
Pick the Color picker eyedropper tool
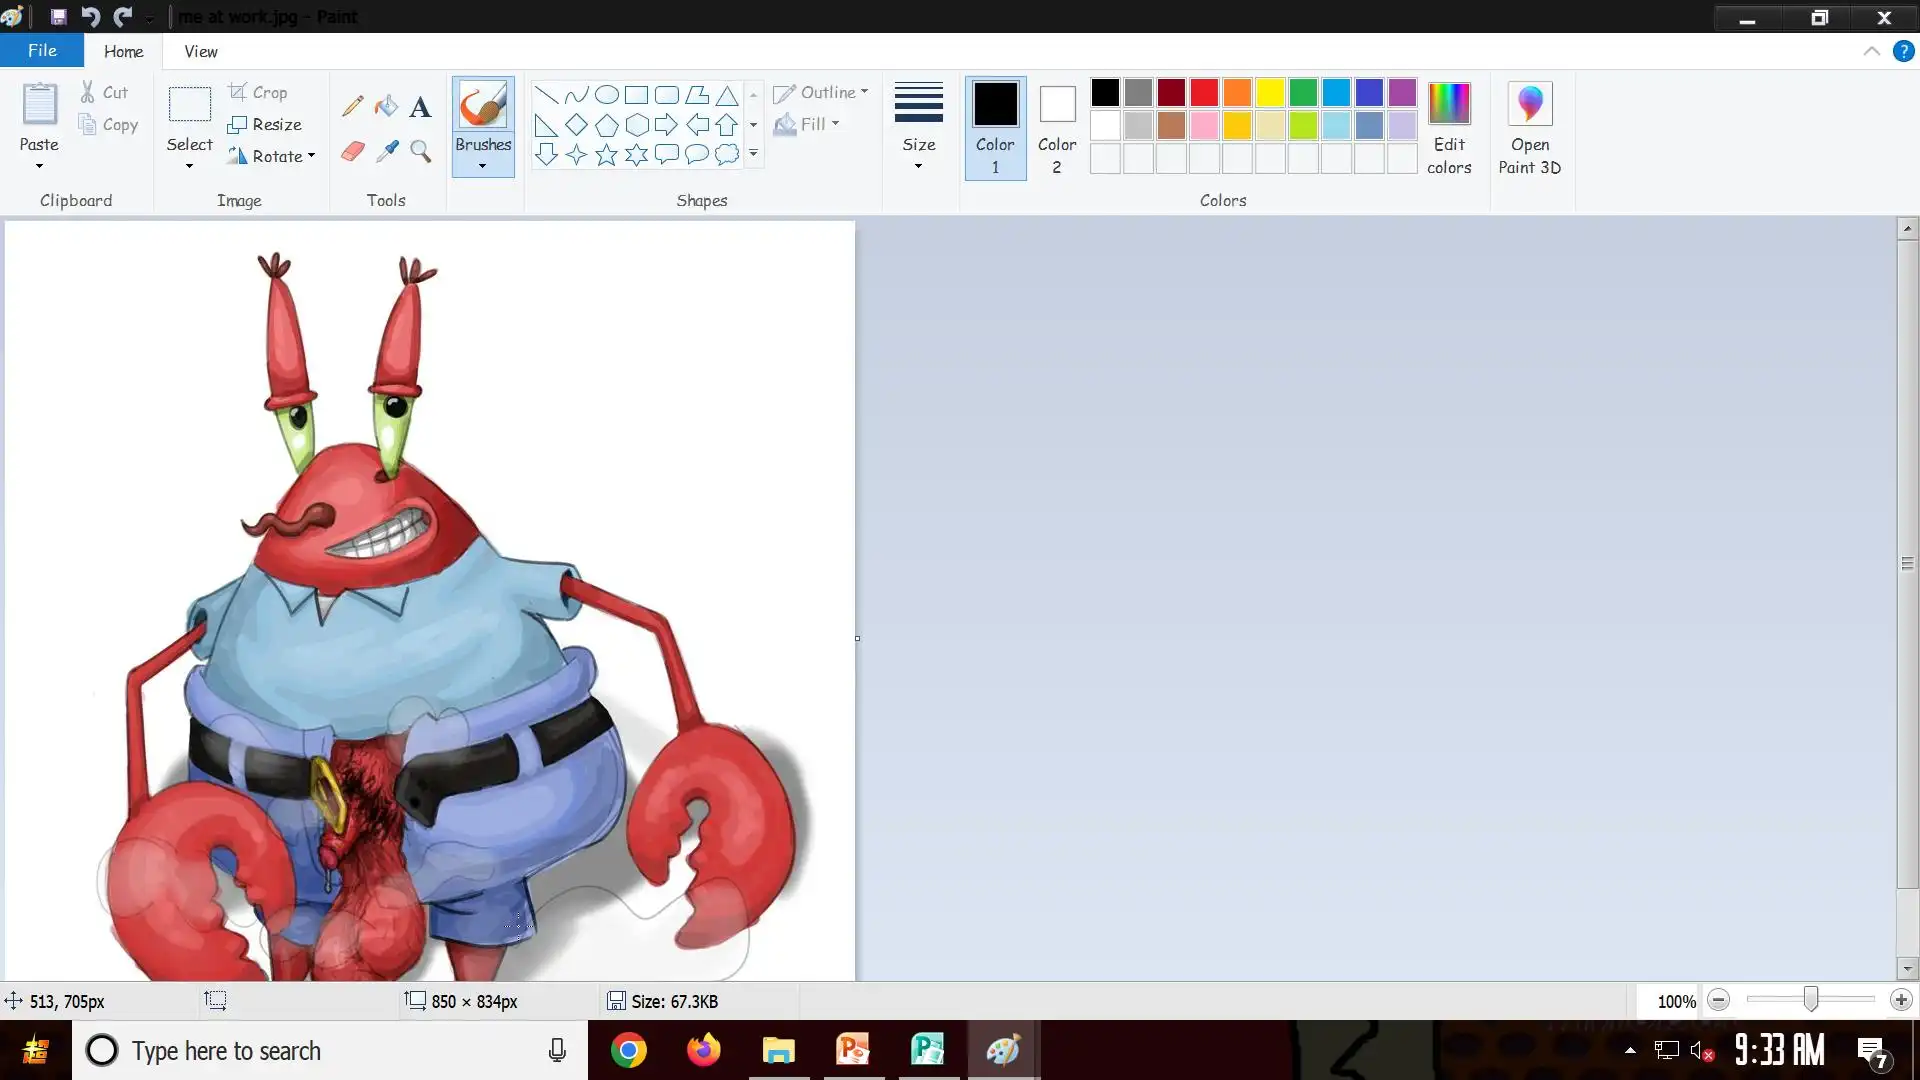coord(386,152)
